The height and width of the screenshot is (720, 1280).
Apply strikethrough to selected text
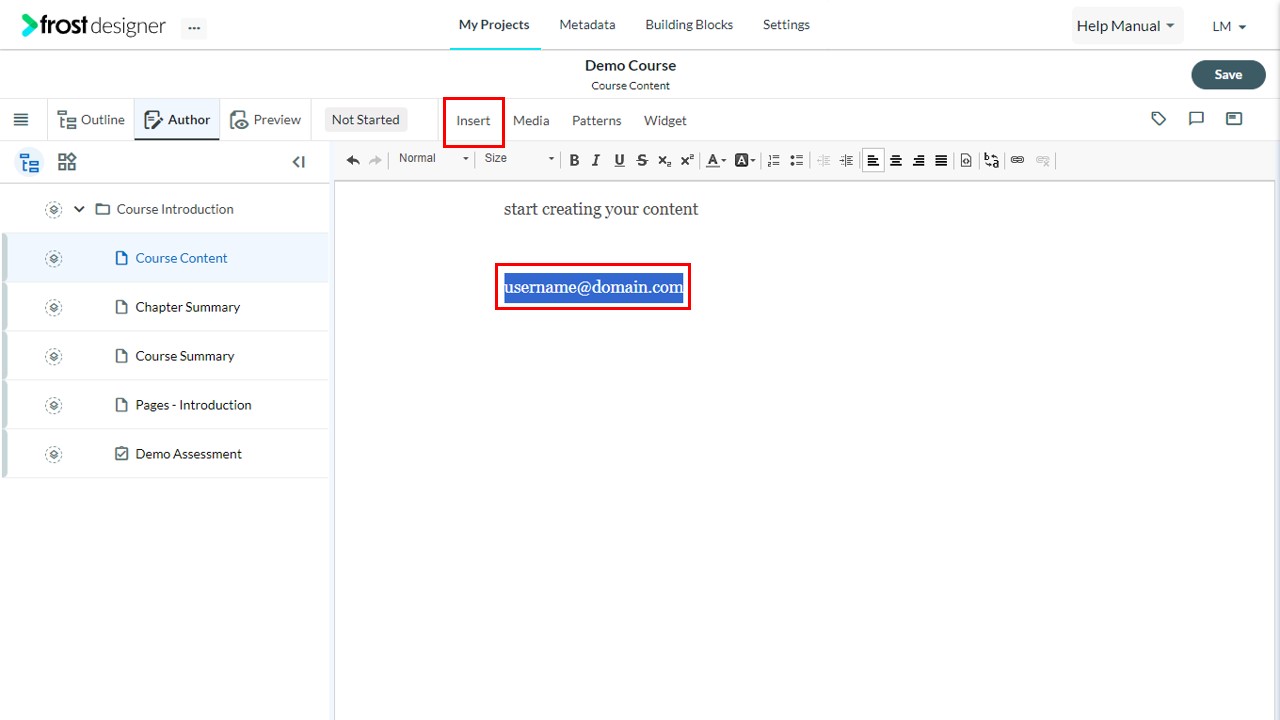point(642,160)
